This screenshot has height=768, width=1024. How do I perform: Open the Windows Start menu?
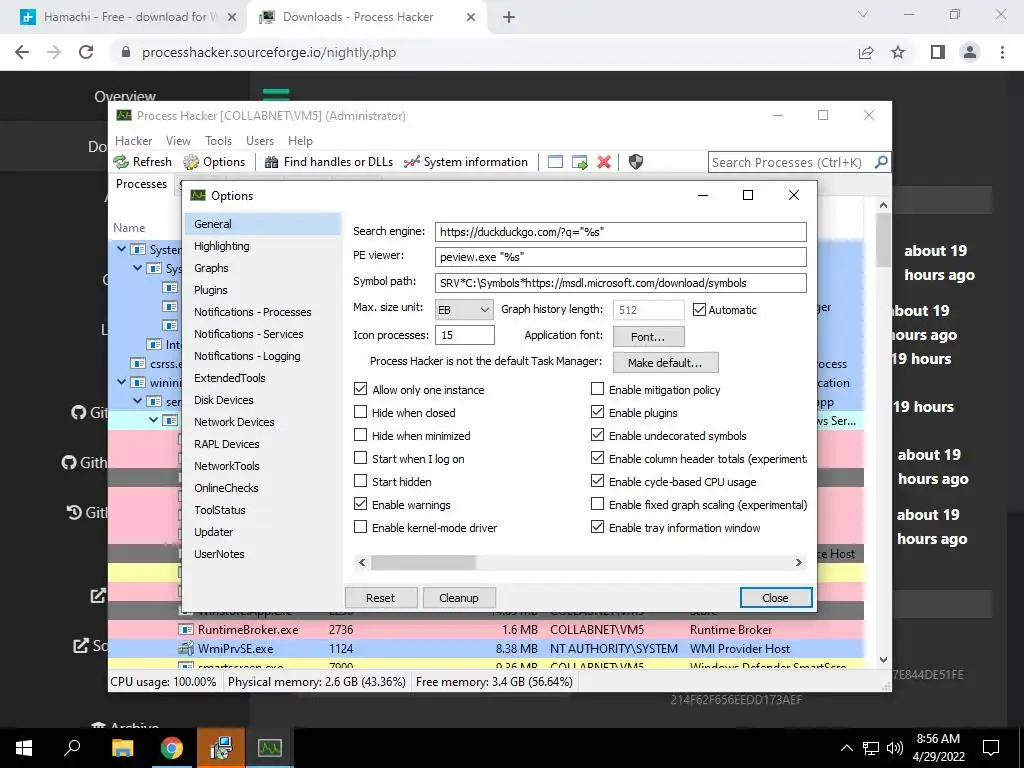point(24,748)
